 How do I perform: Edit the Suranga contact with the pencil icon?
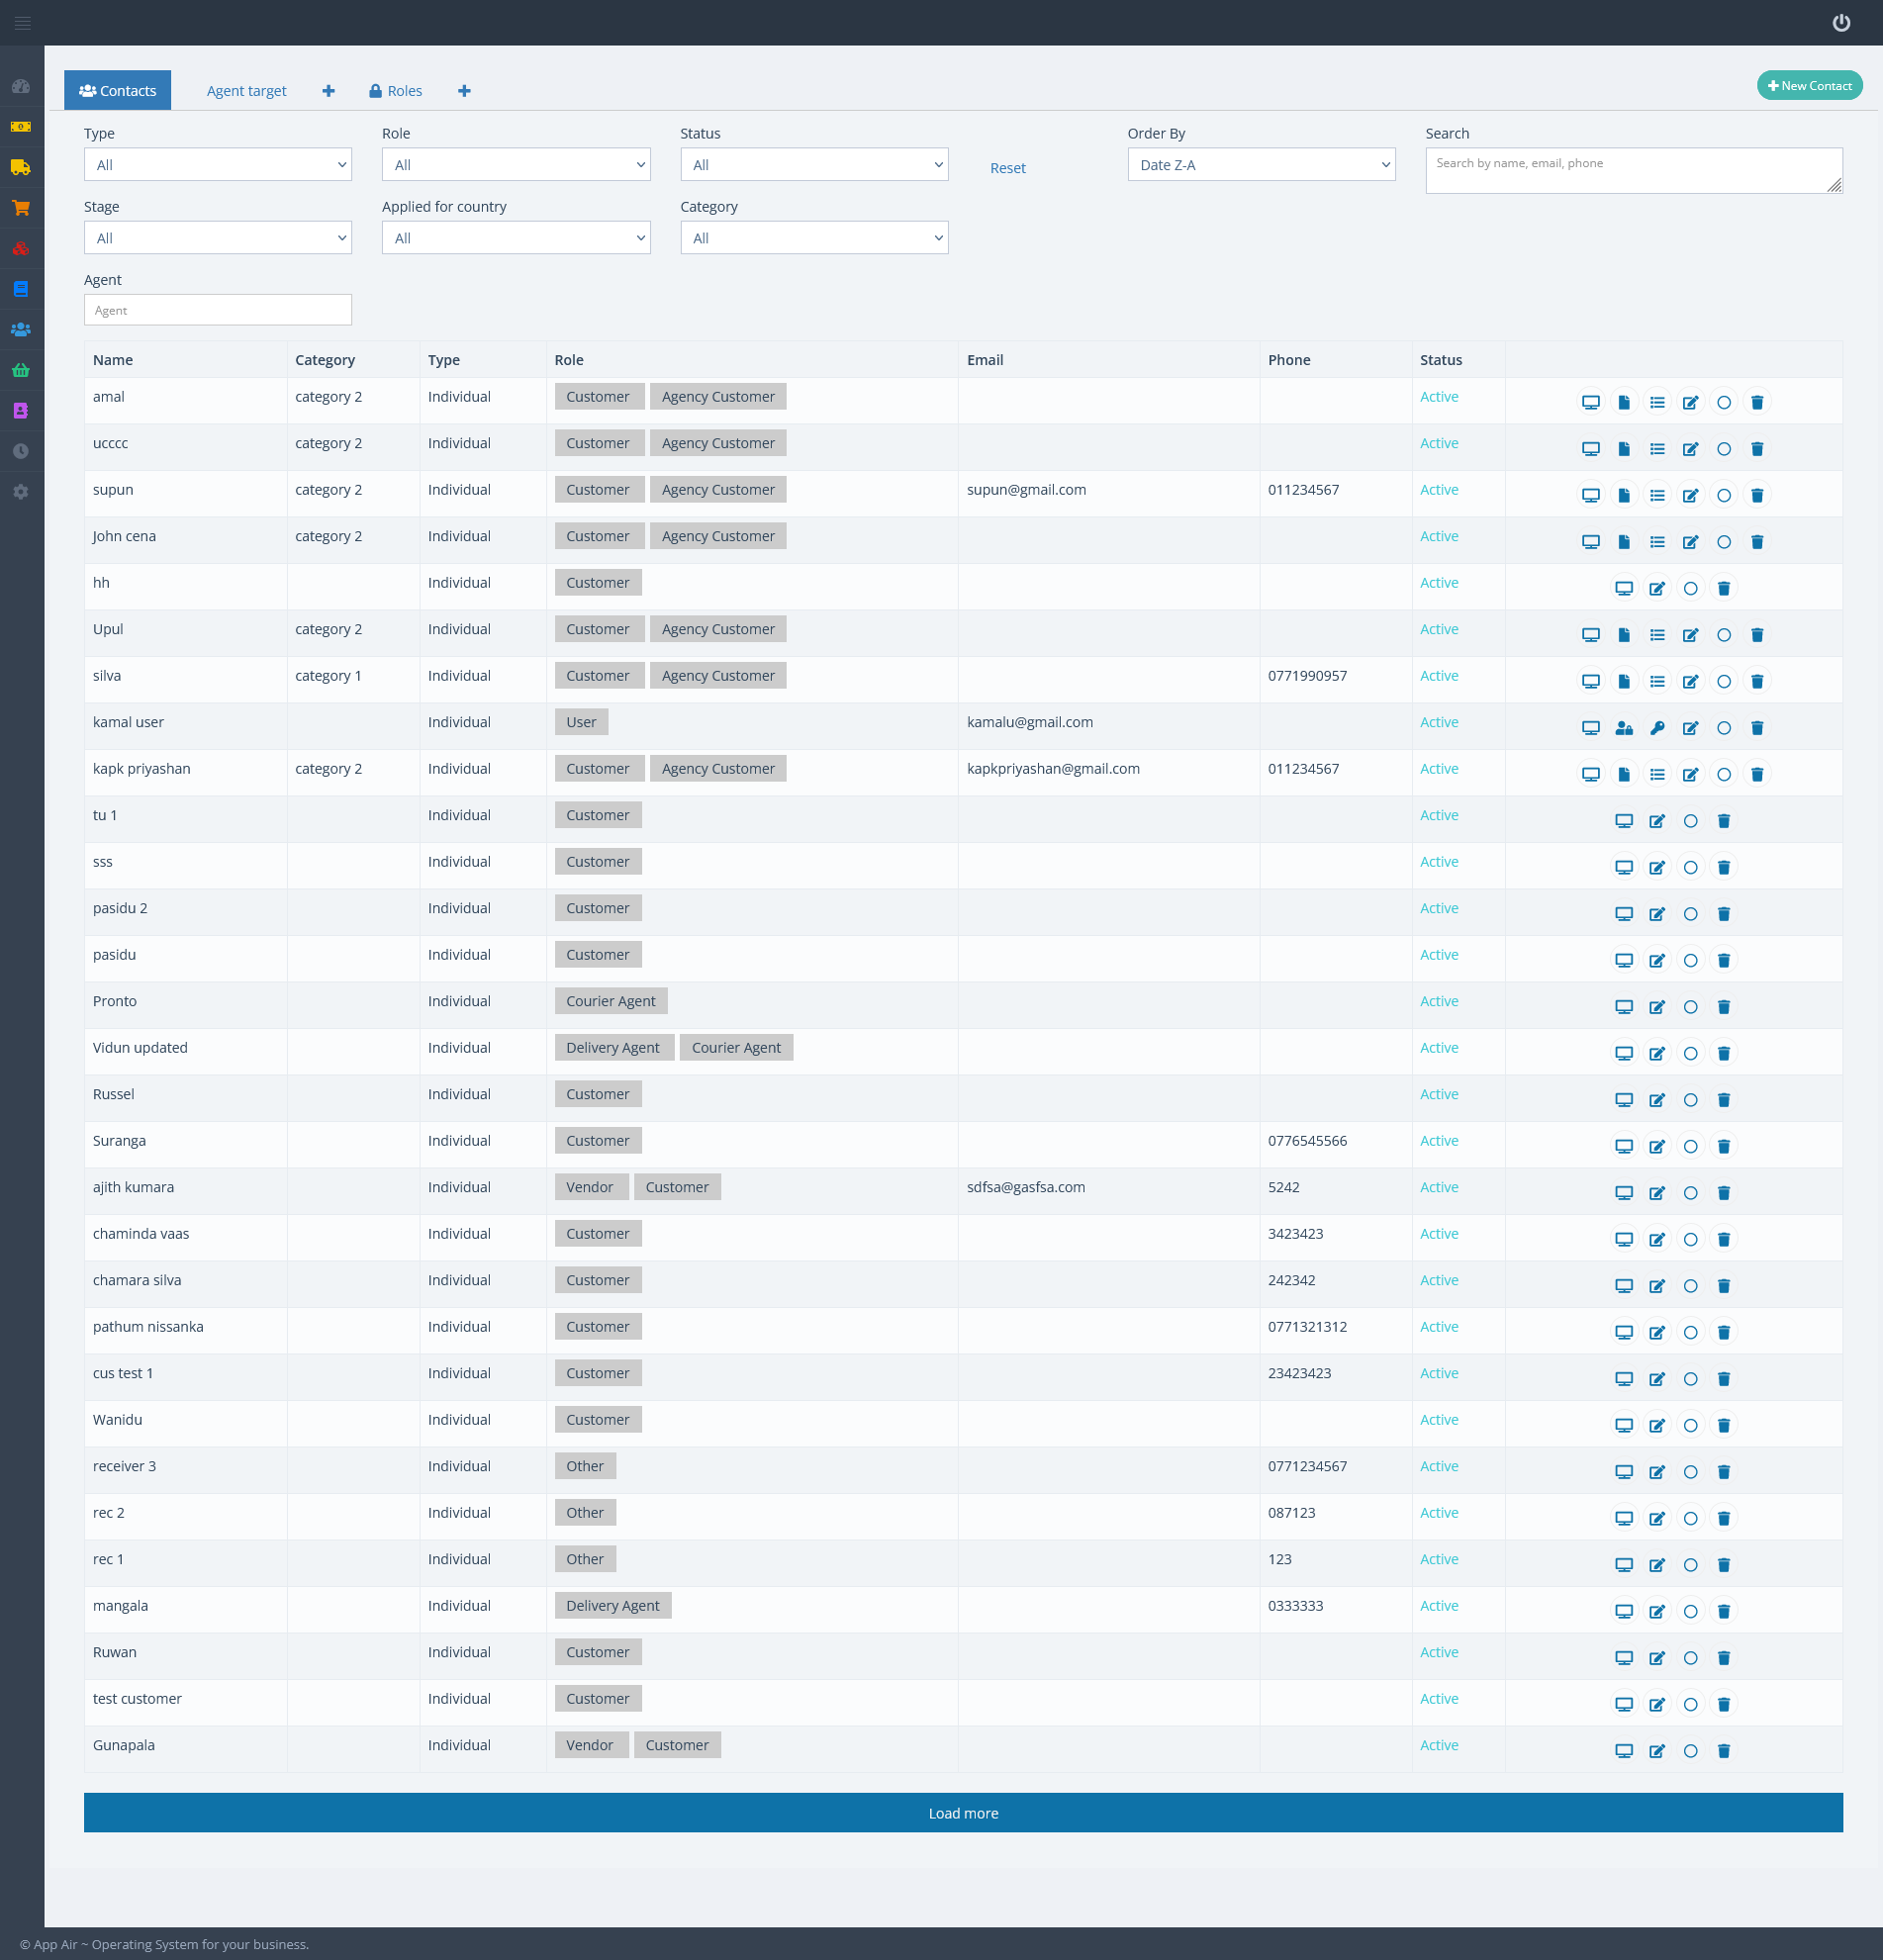click(x=1657, y=1146)
